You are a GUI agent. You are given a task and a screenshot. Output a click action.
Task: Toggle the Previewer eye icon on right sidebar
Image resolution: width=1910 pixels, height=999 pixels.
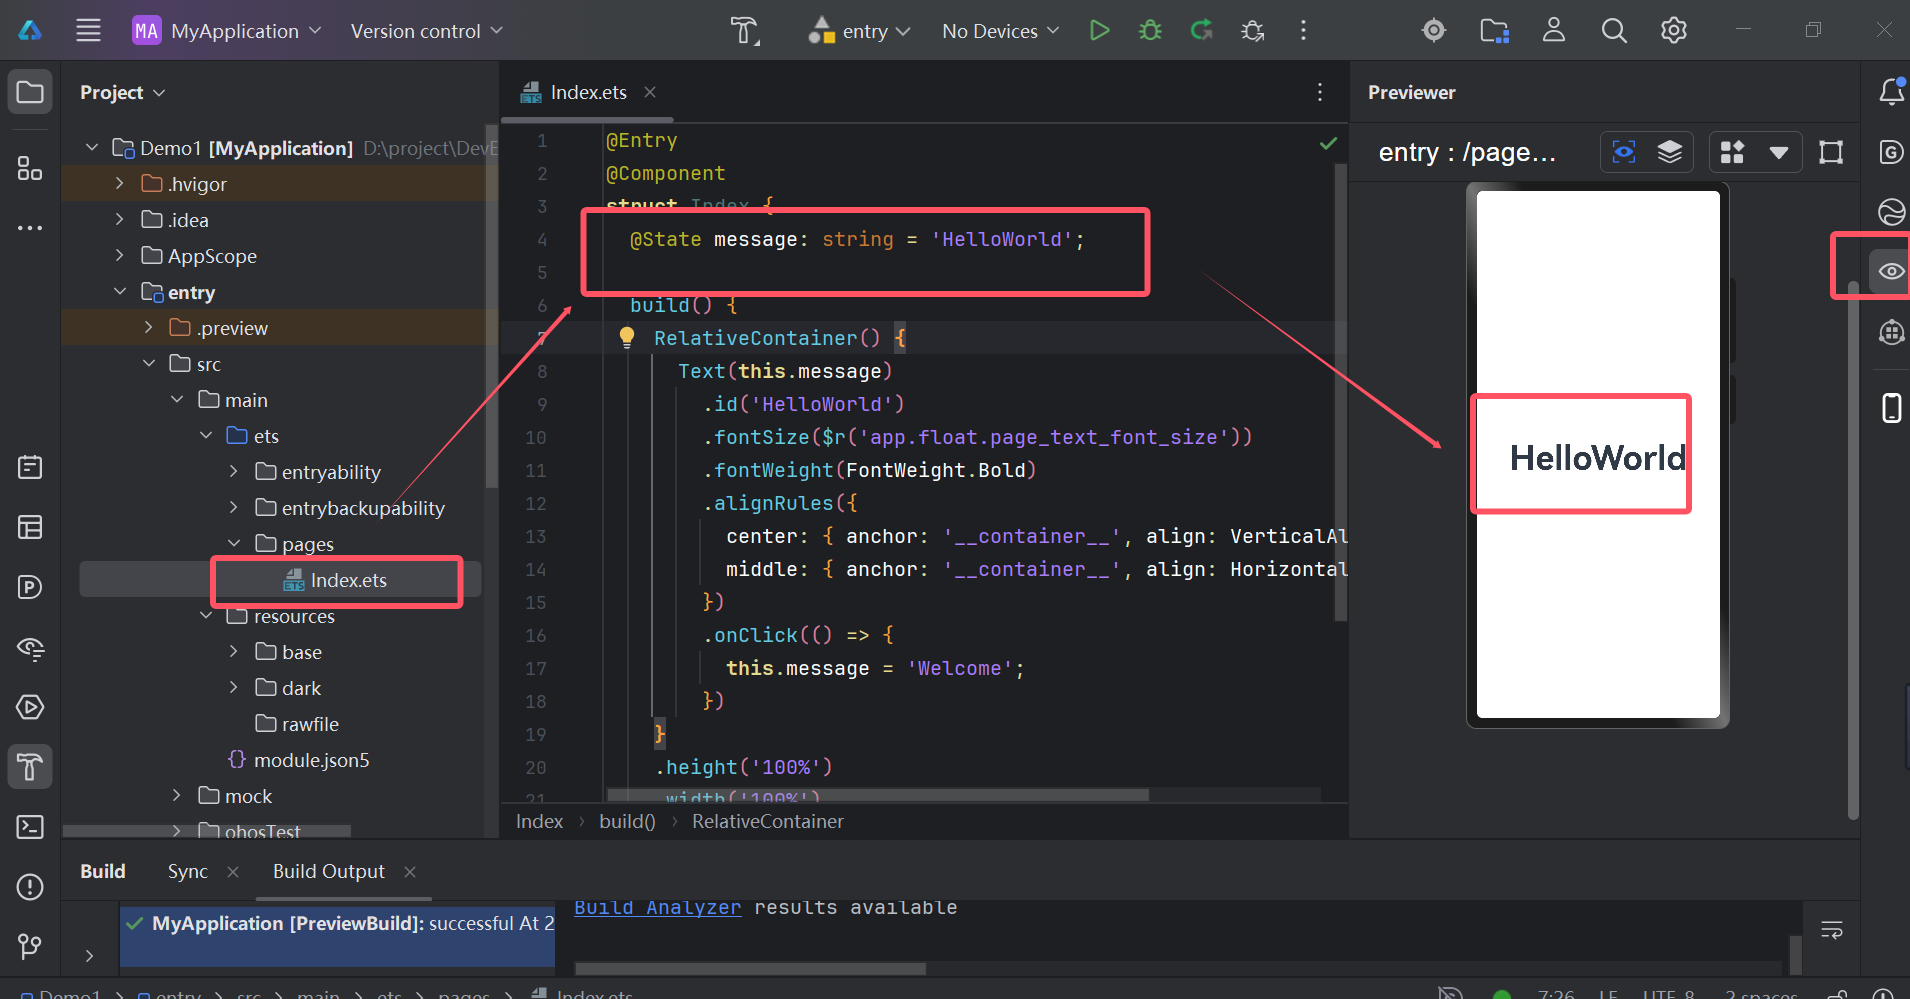click(x=1890, y=271)
